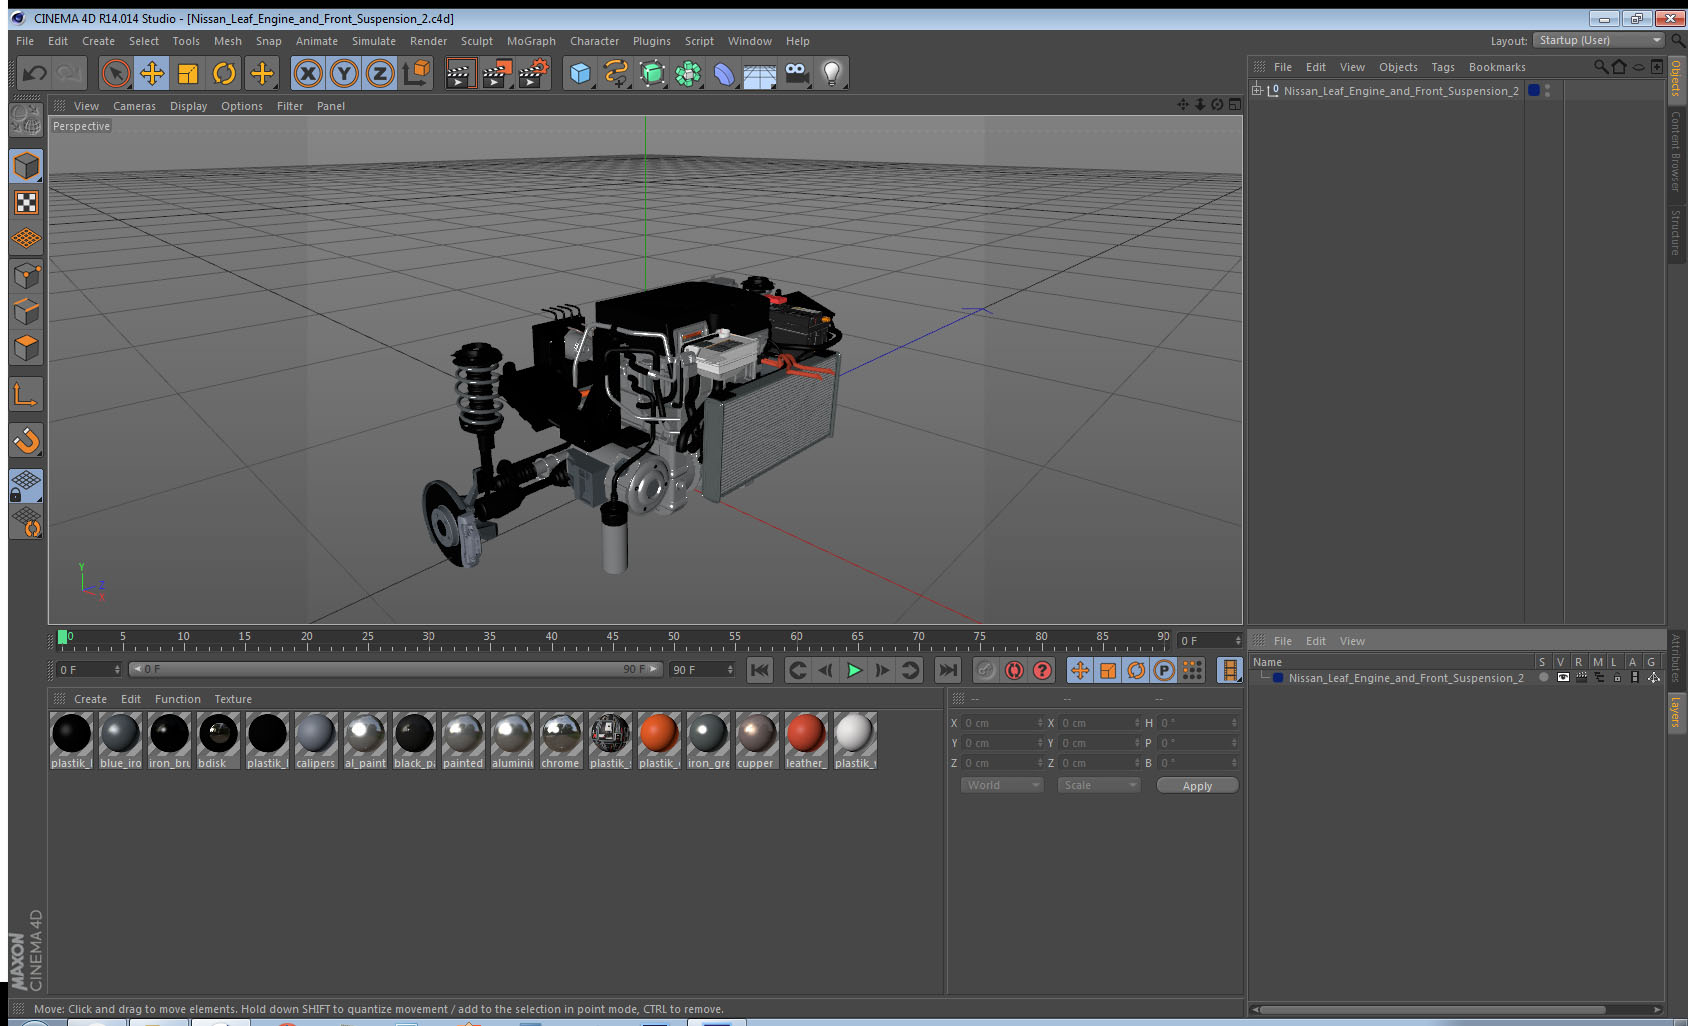Toggle coordinate system icon

tap(416, 73)
